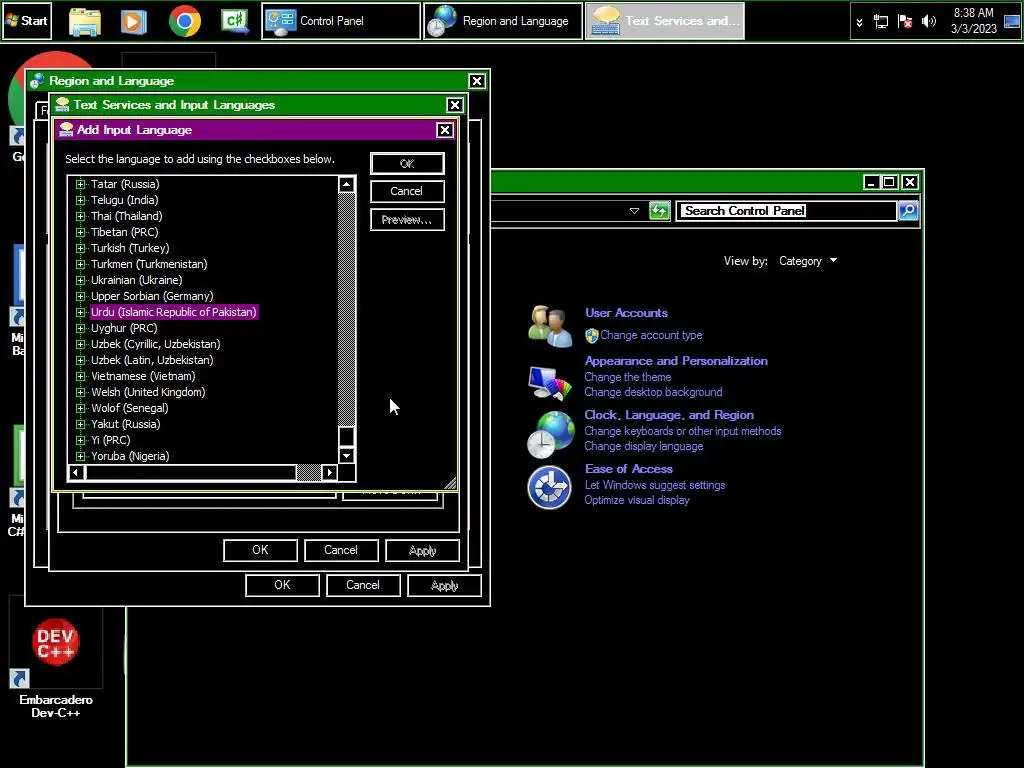Launch File Explorer from the taskbar
The width and height of the screenshot is (1024, 768).
[85, 22]
